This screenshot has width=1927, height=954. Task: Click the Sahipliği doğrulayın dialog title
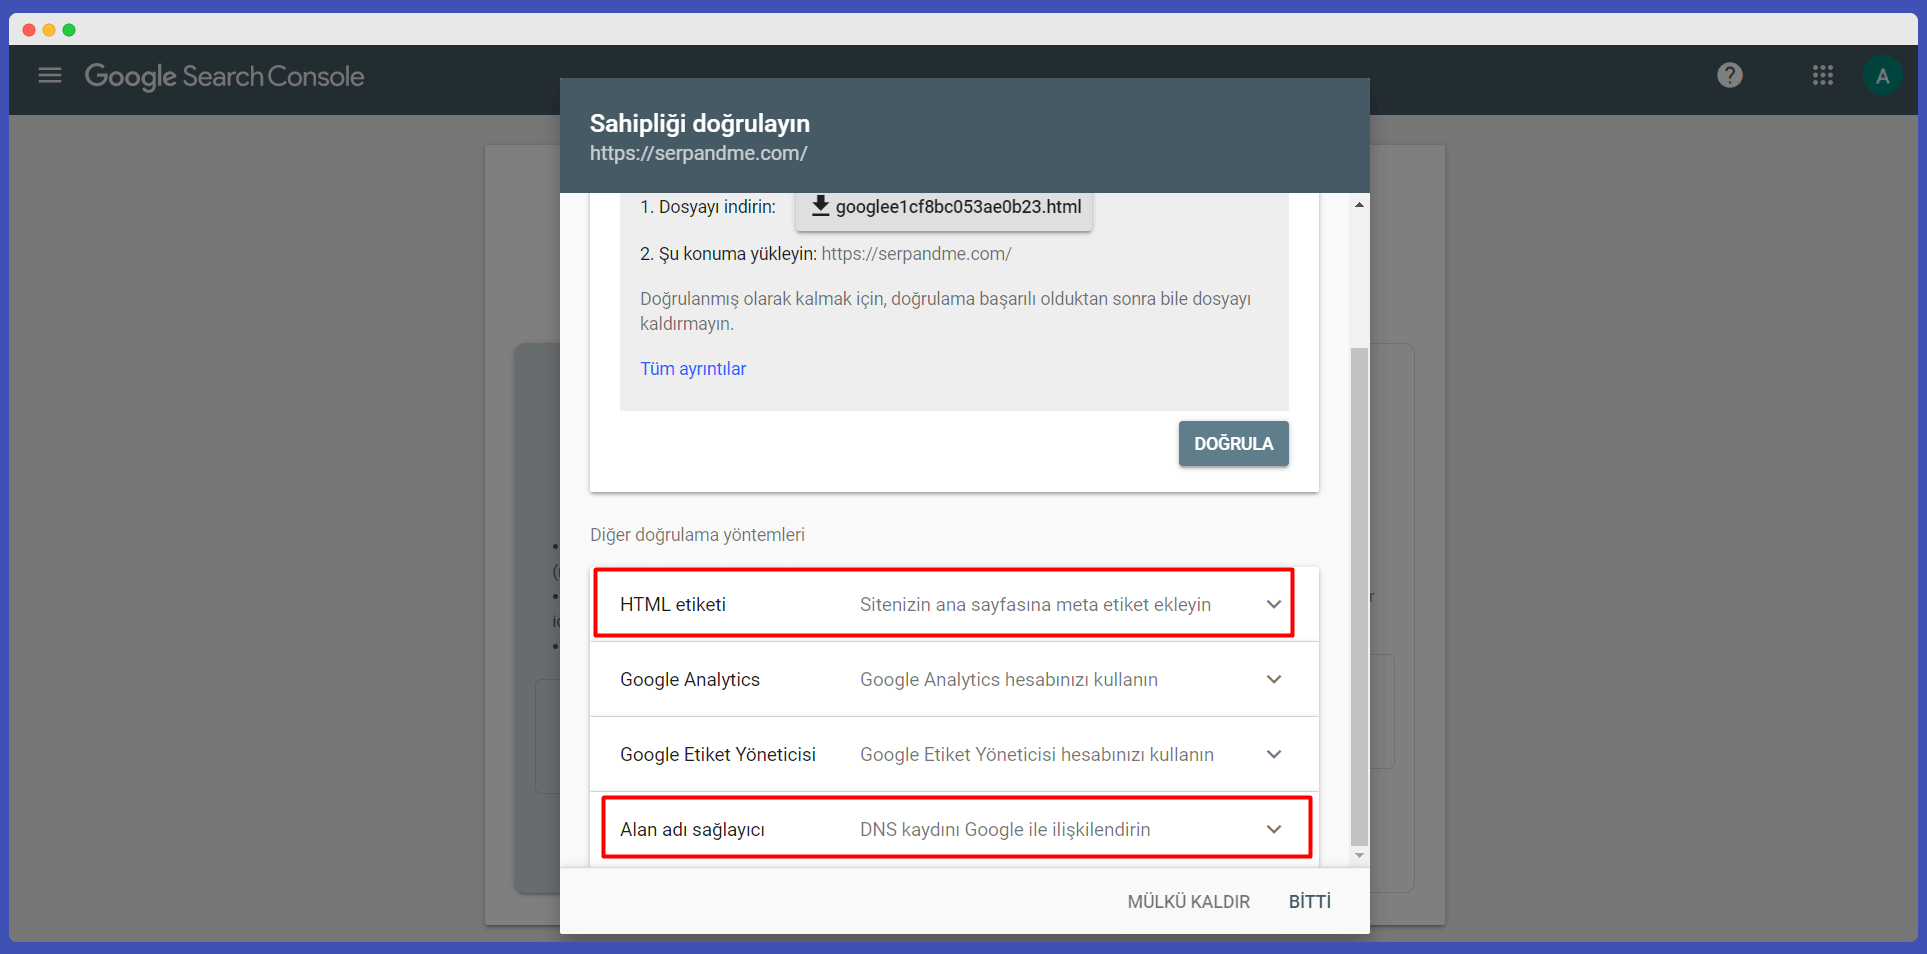pos(700,123)
